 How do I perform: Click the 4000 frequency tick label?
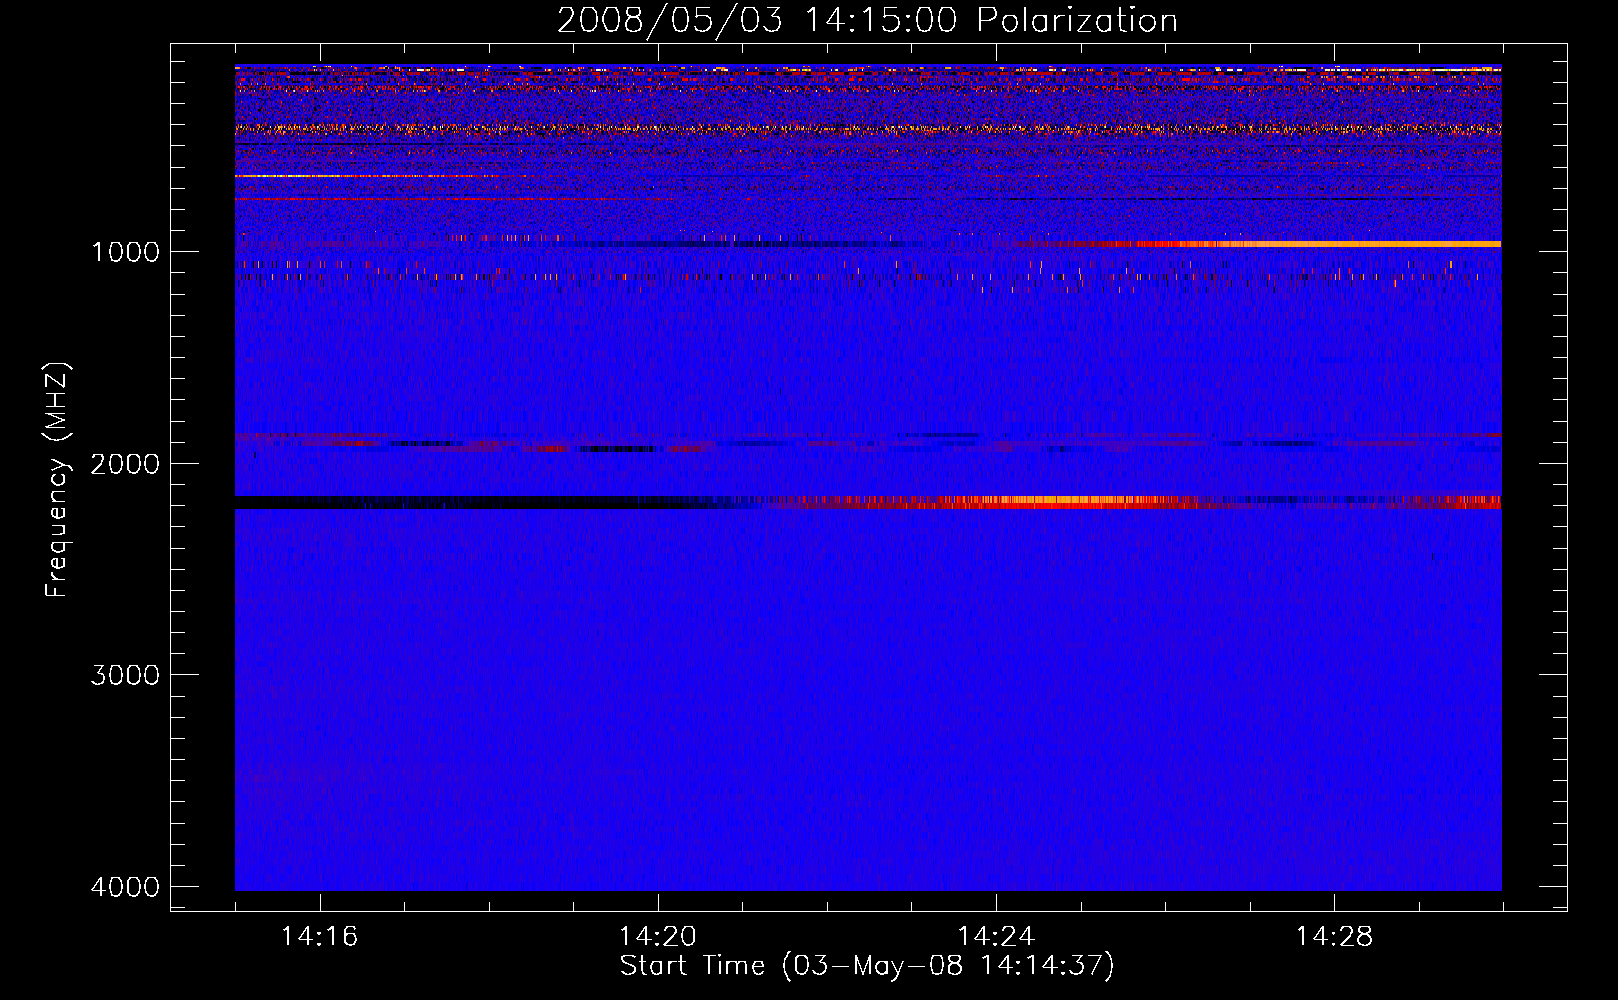click(126, 887)
